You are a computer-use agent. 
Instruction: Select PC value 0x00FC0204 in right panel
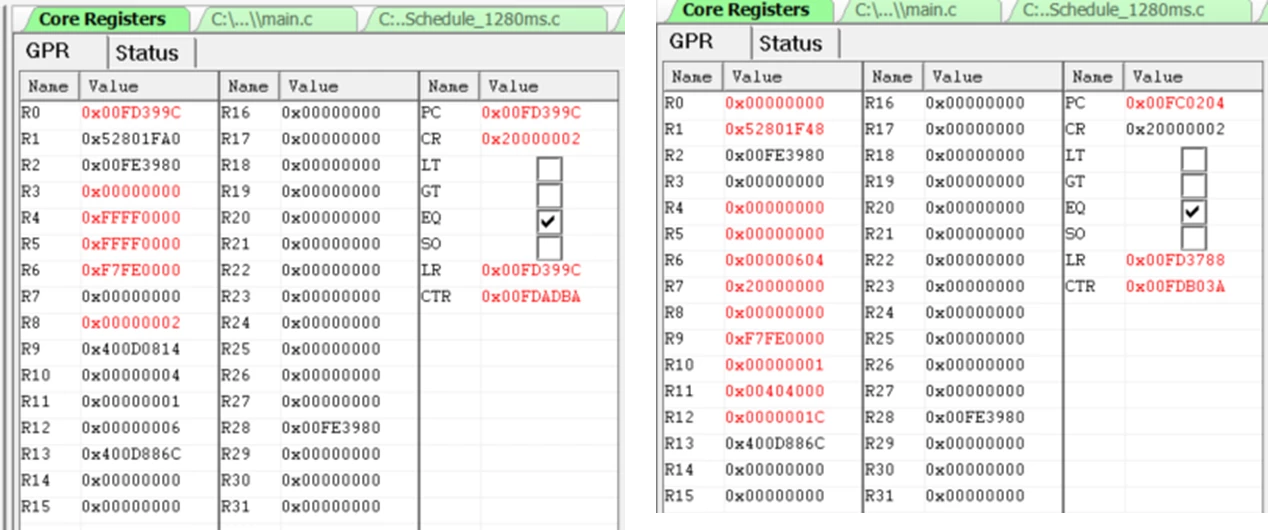point(1175,103)
